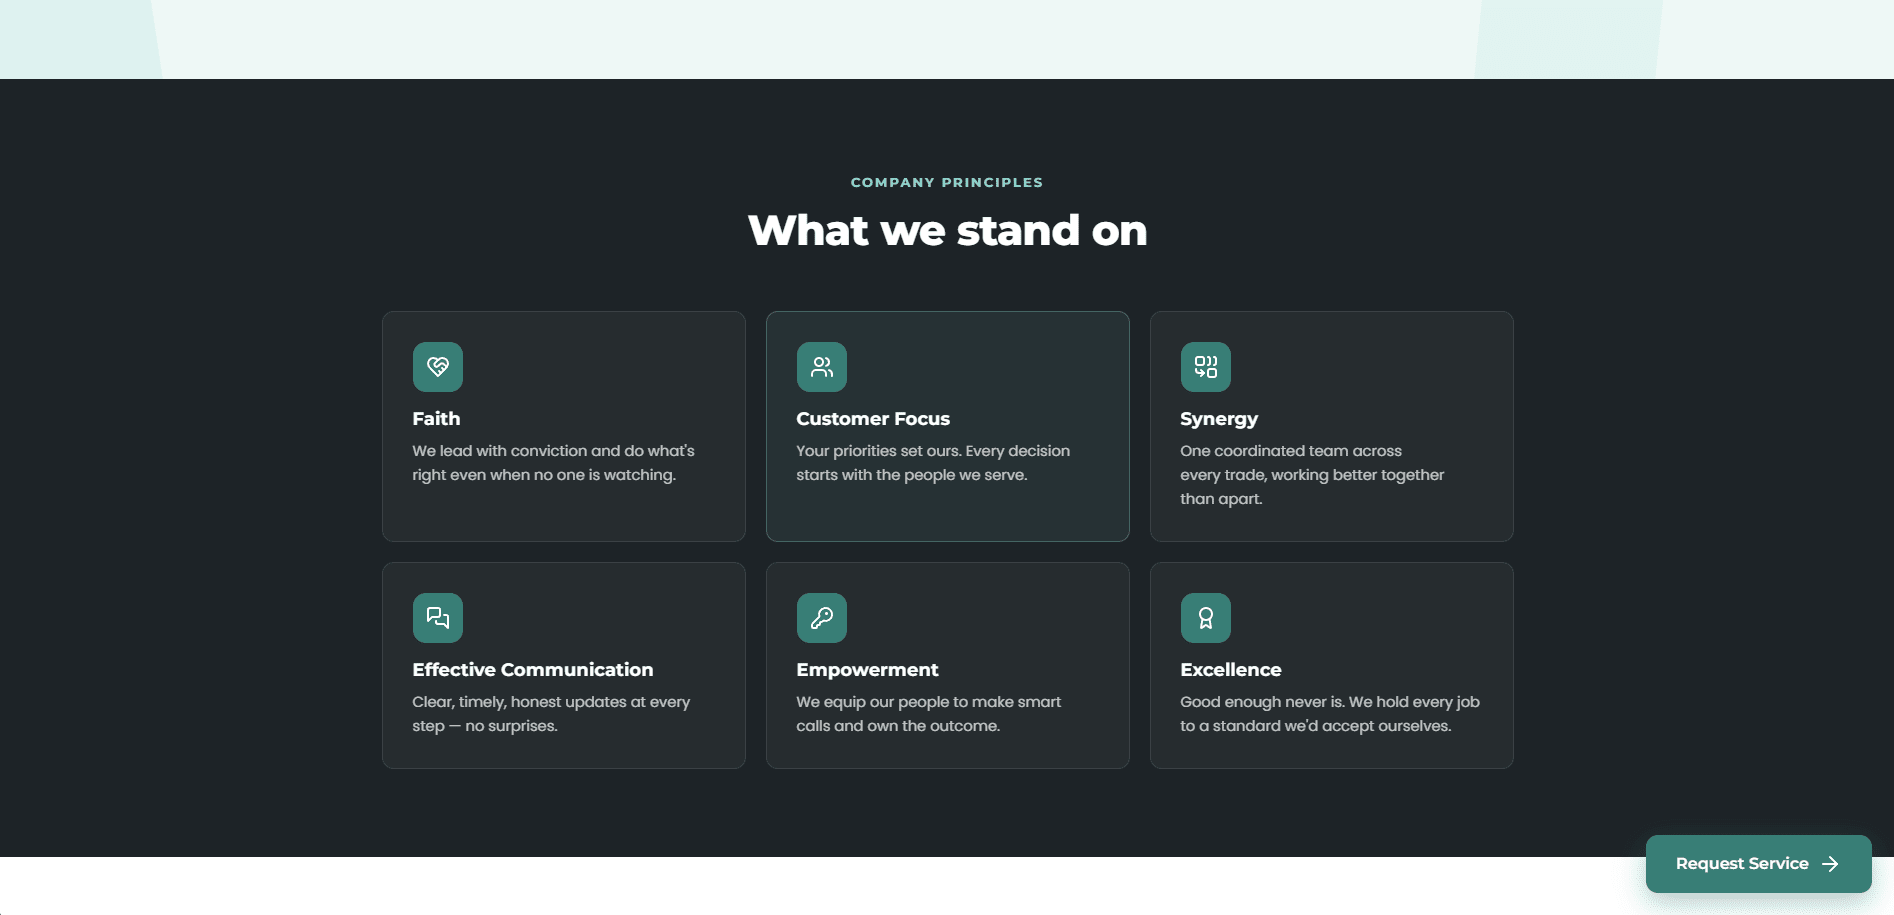Click 'Your priorities set ours' description

[x=933, y=463]
